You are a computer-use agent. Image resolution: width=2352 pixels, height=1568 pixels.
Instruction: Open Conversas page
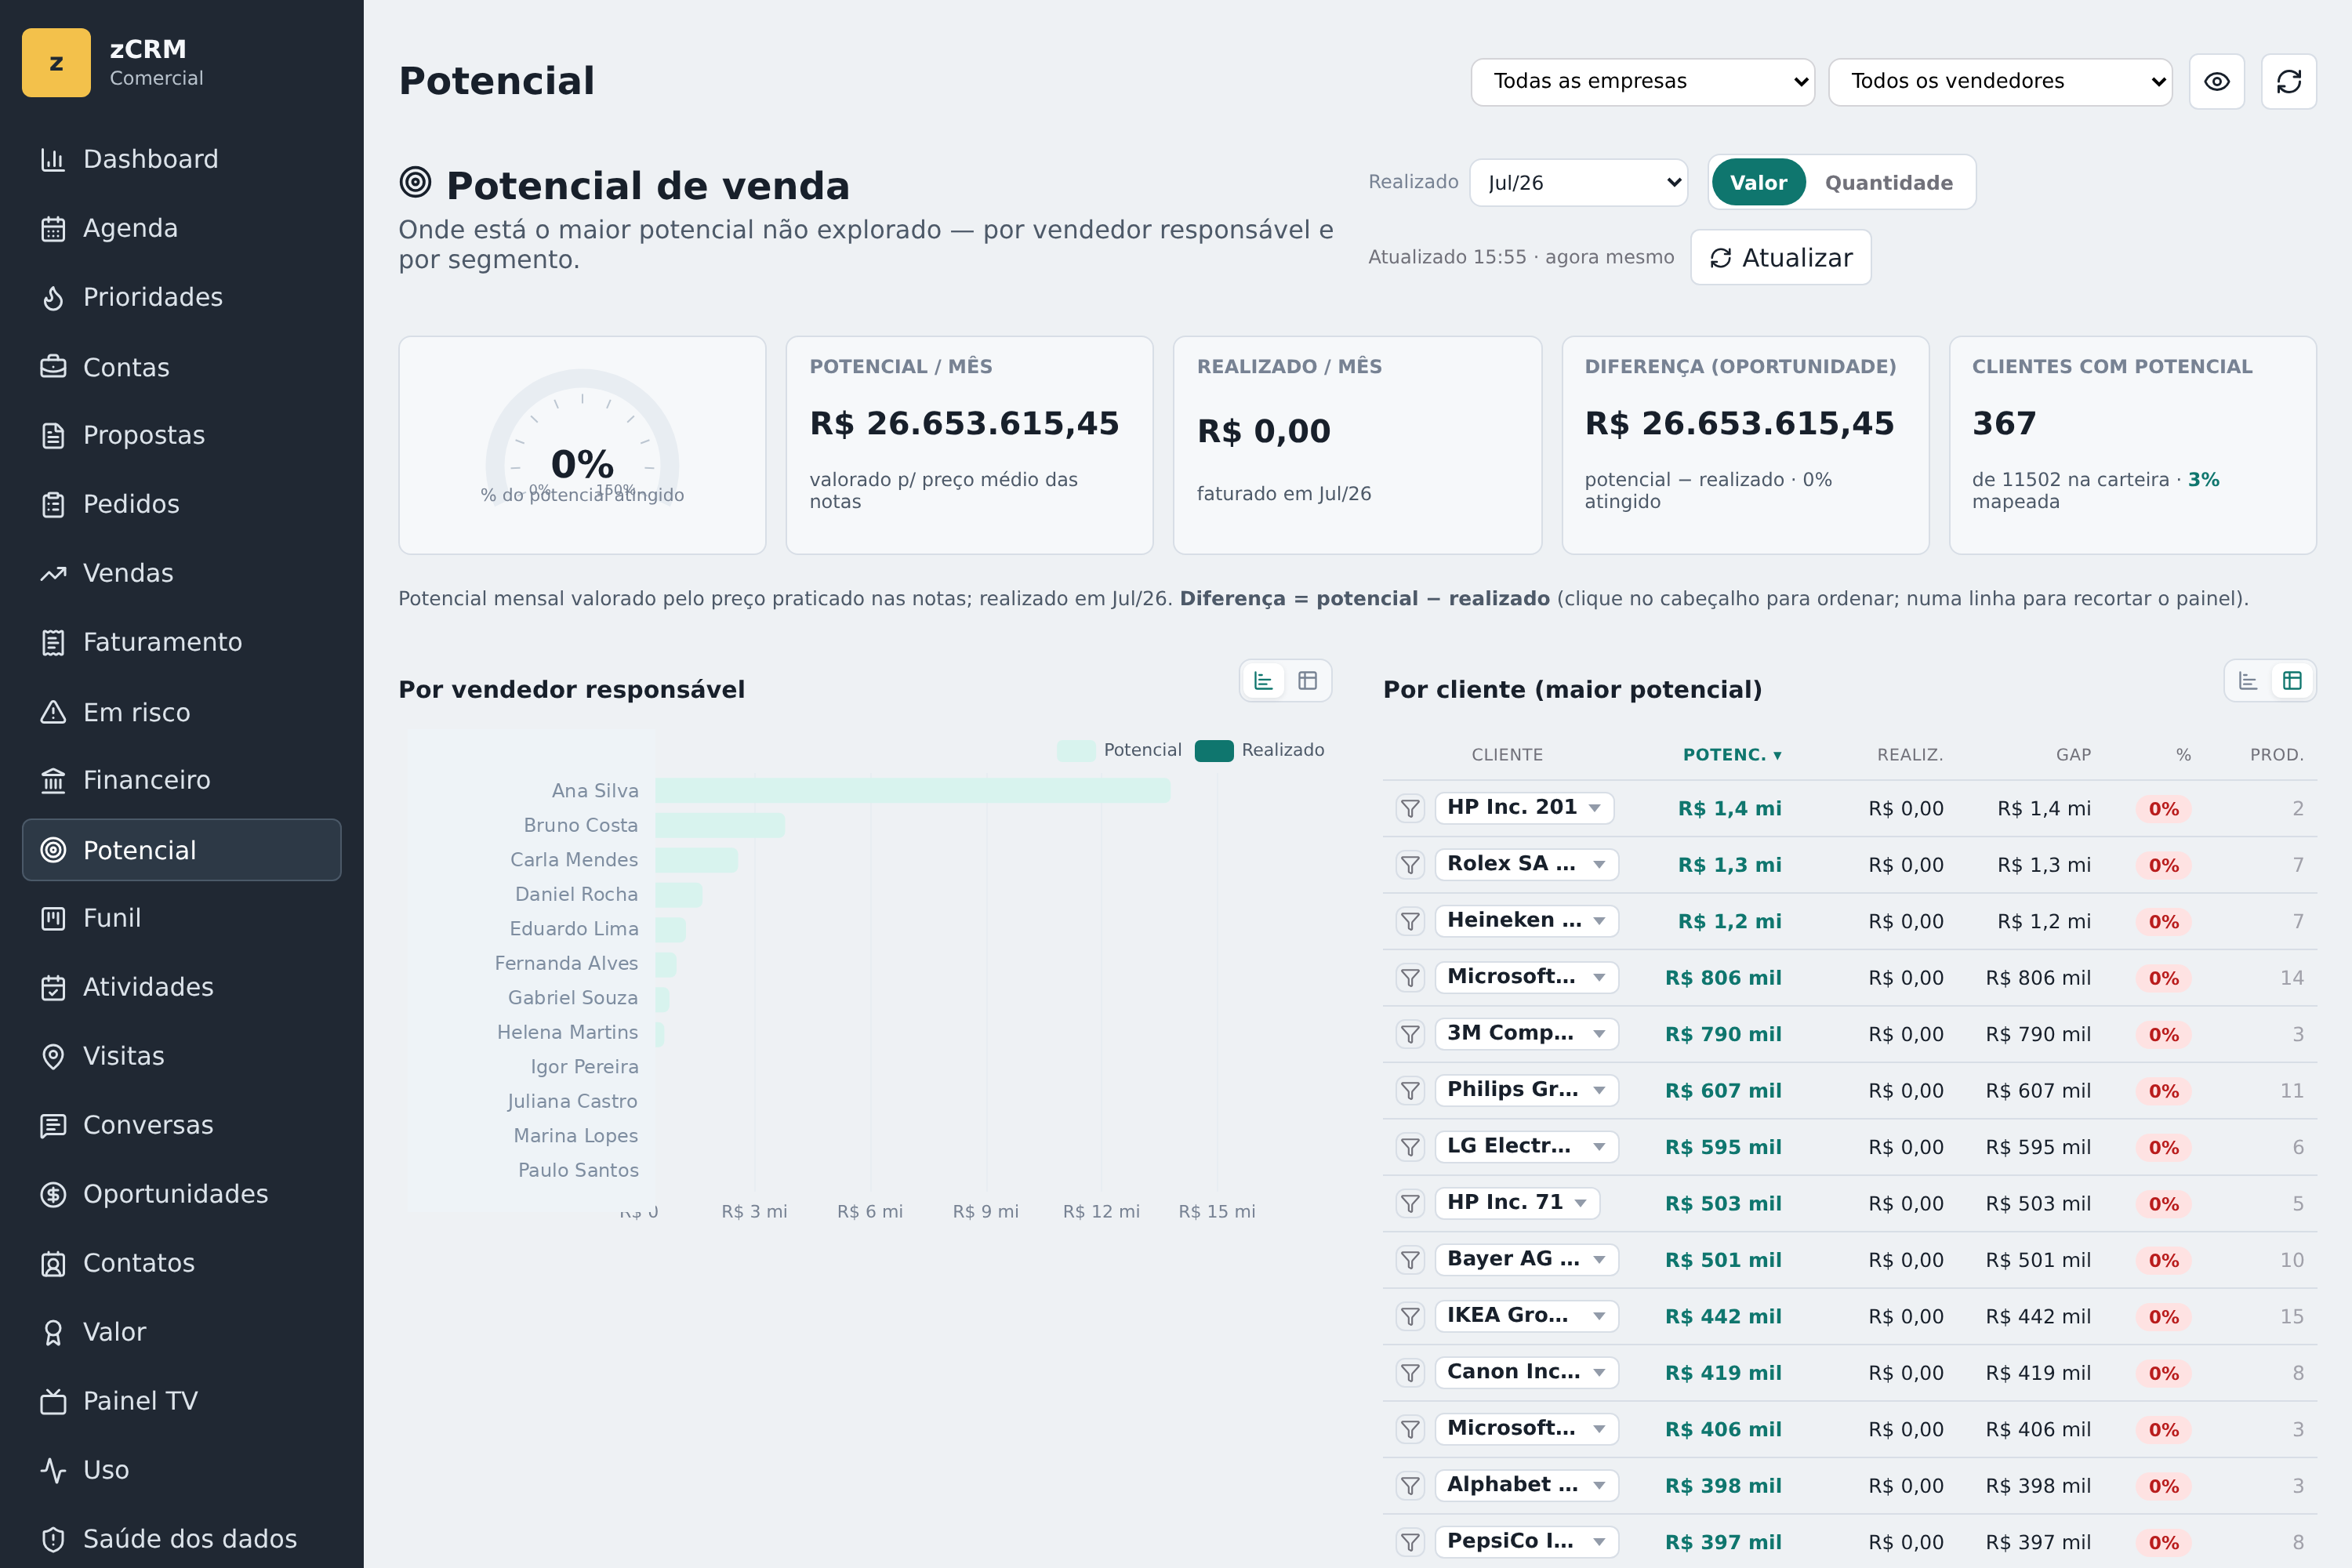(x=181, y=1125)
